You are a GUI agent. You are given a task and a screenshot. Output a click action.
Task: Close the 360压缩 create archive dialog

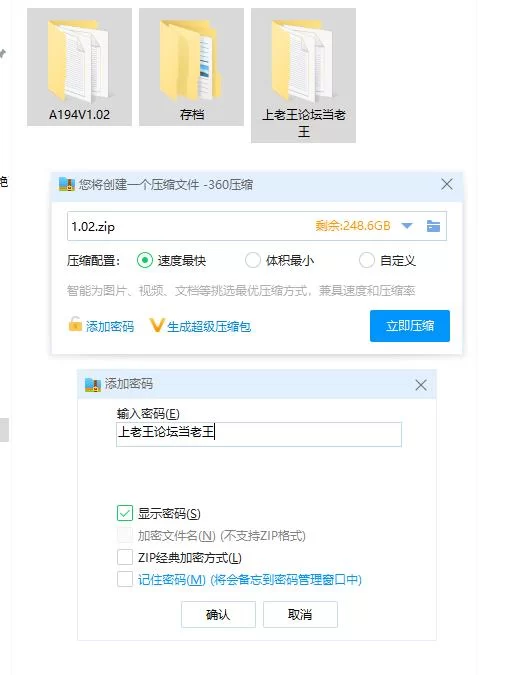[x=447, y=184]
